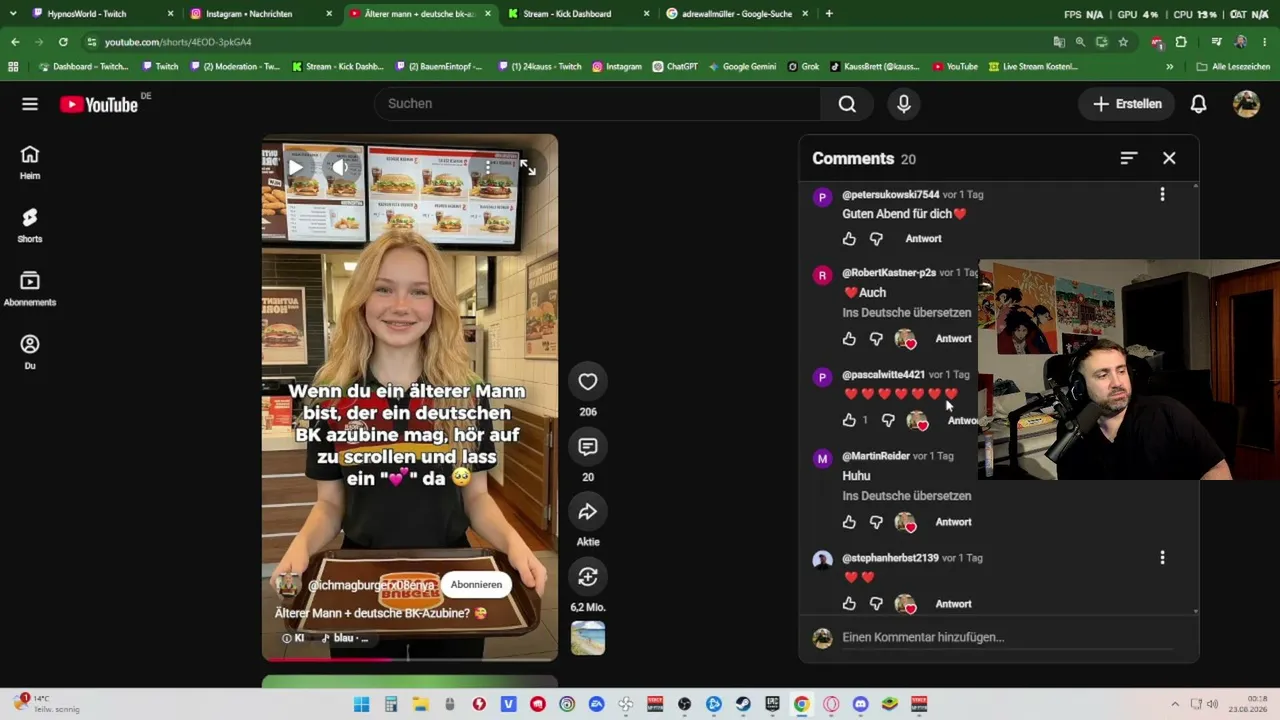Click the magnifying glass search button

point(847,104)
